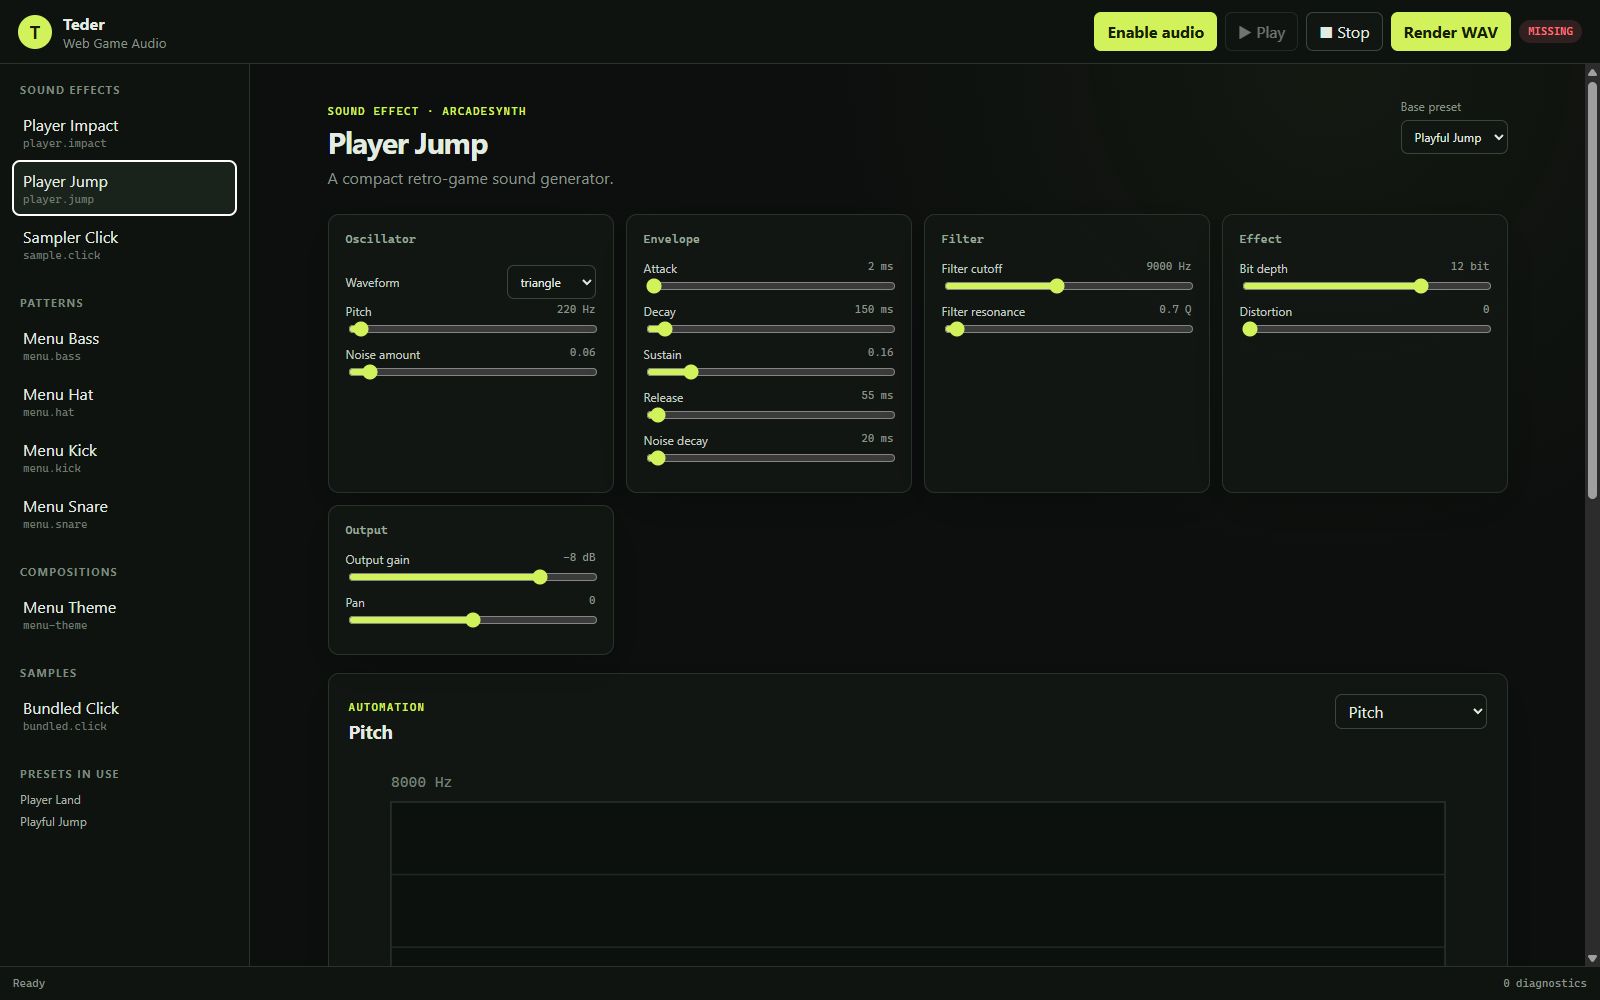The height and width of the screenshot is (1000, 1600).
Task: Open Sampler Click sound effect
Action: click(x=124, y=244)
